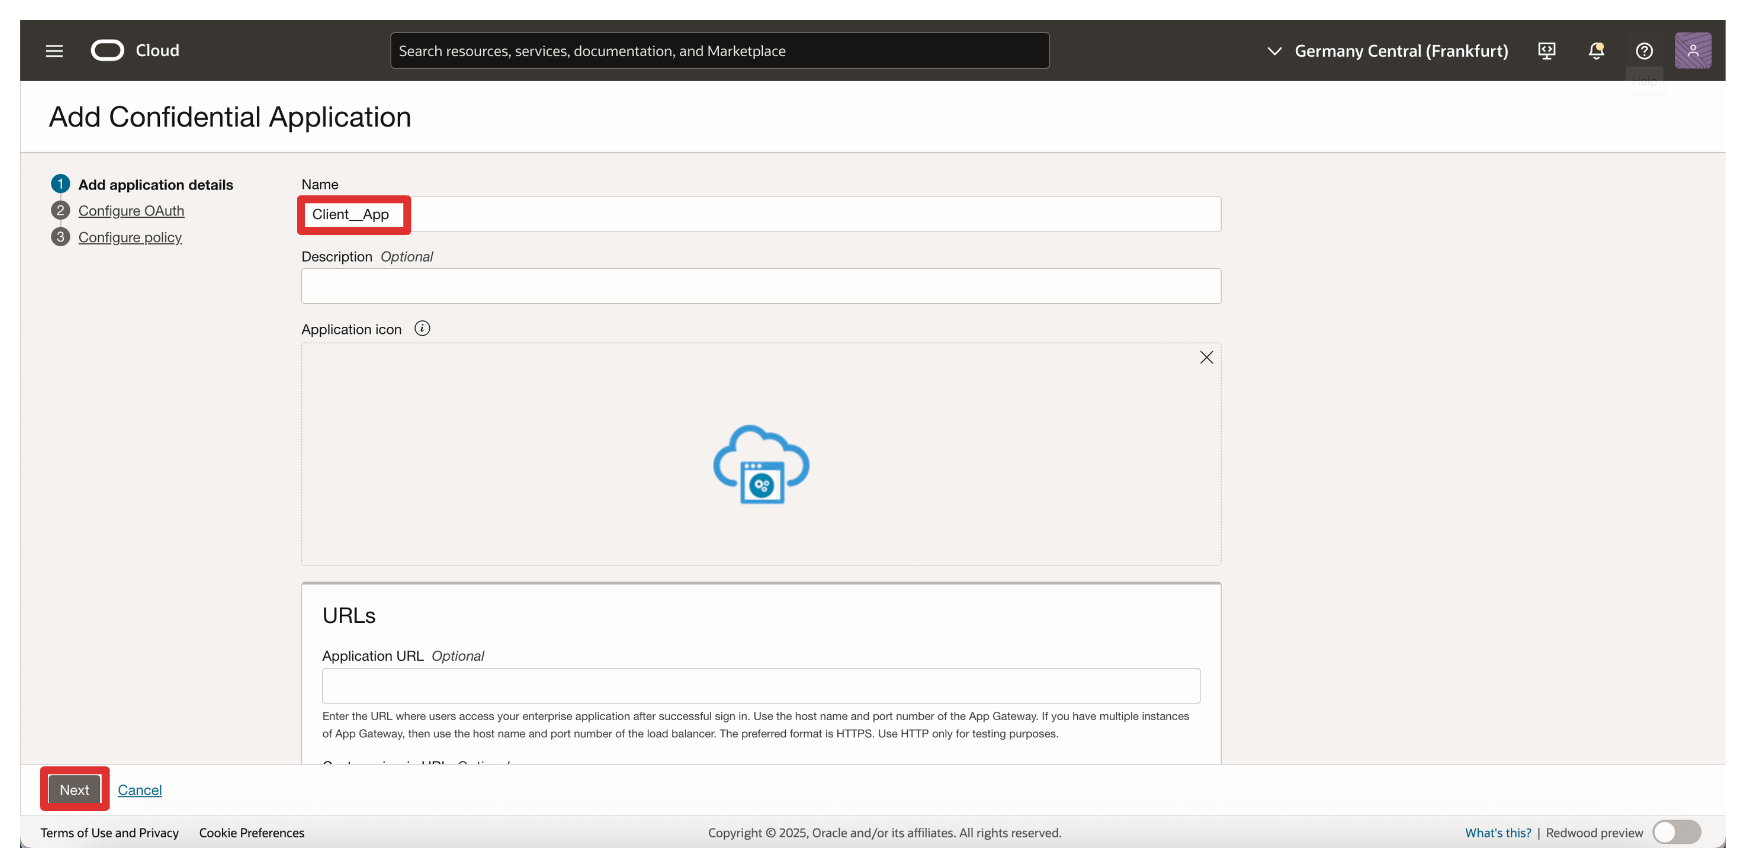Click the Cancel link

pyautogui.click(x=140, y=790)
